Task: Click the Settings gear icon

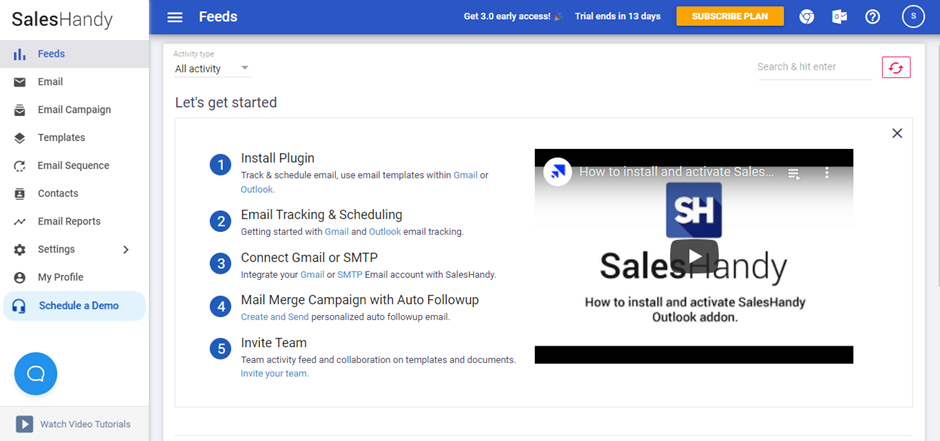Action: pos(20,249)
